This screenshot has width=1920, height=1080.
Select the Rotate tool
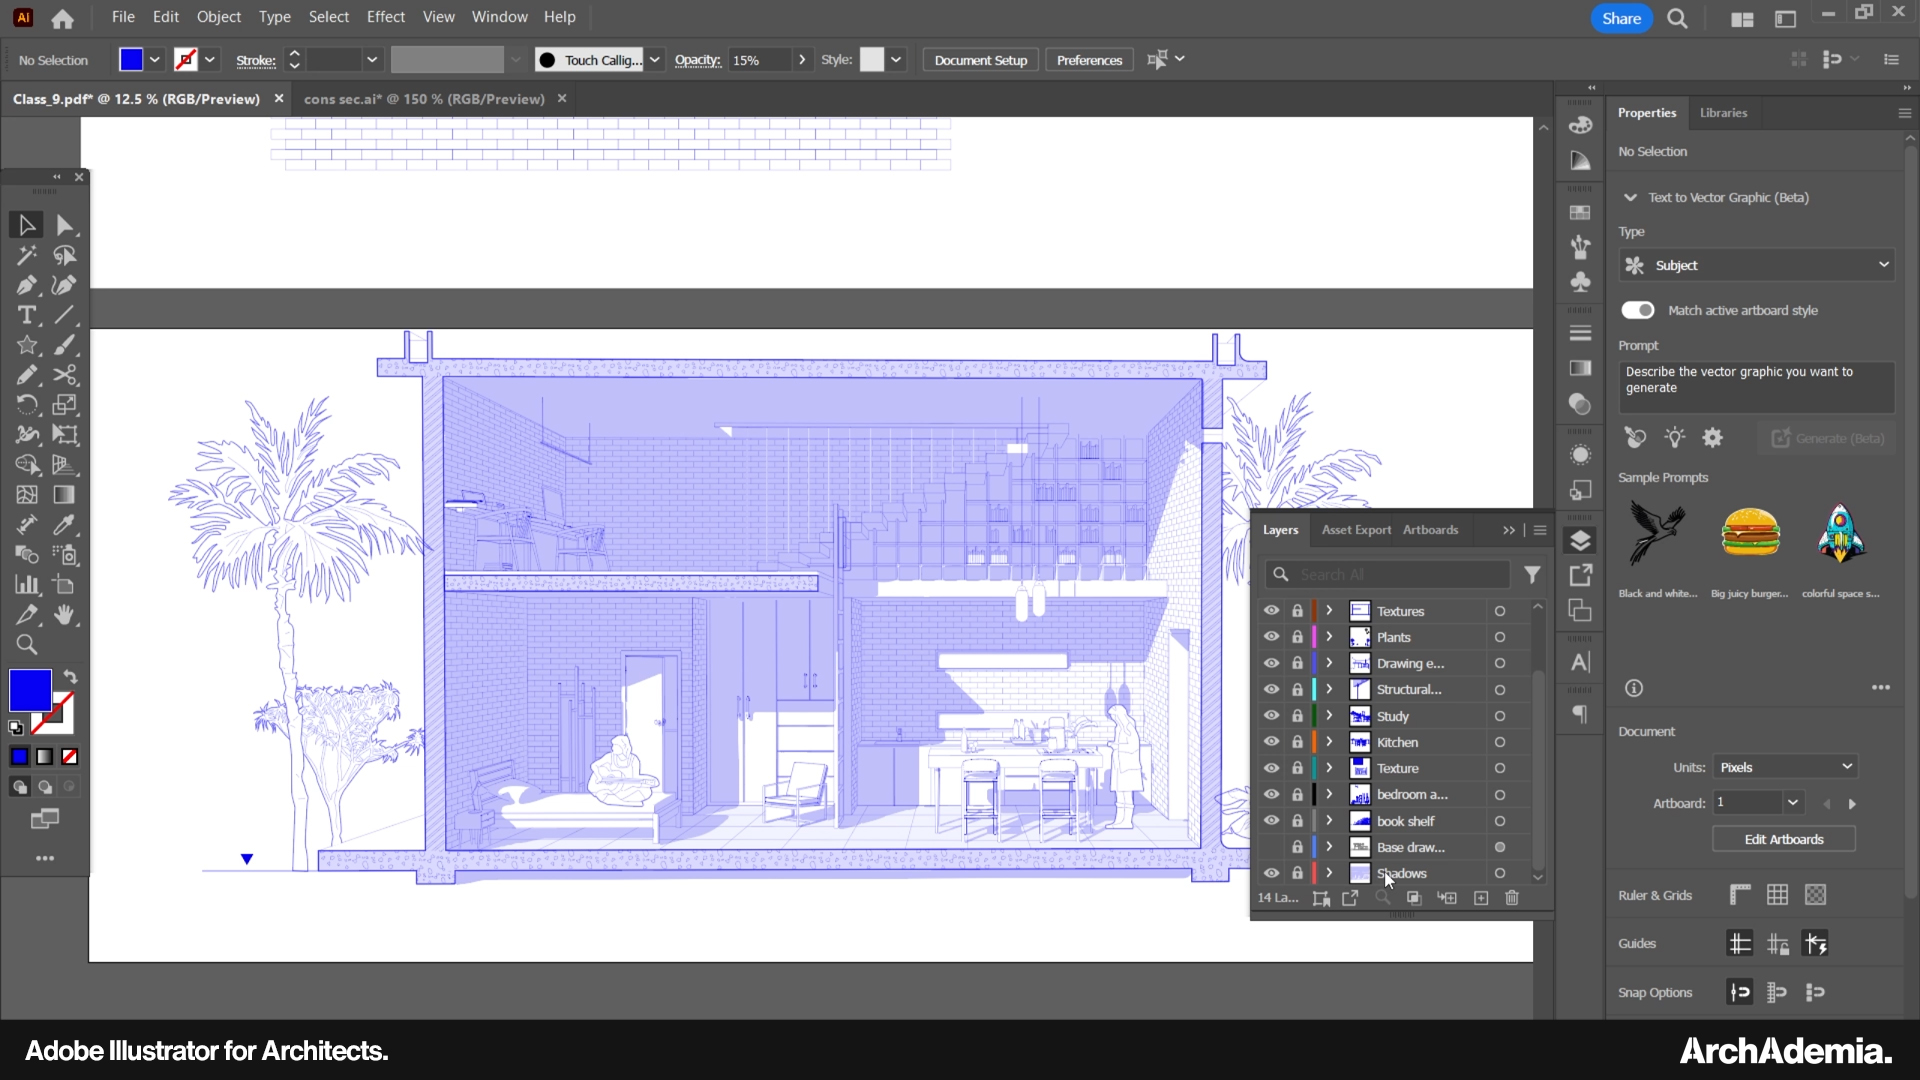click(27, 405)
